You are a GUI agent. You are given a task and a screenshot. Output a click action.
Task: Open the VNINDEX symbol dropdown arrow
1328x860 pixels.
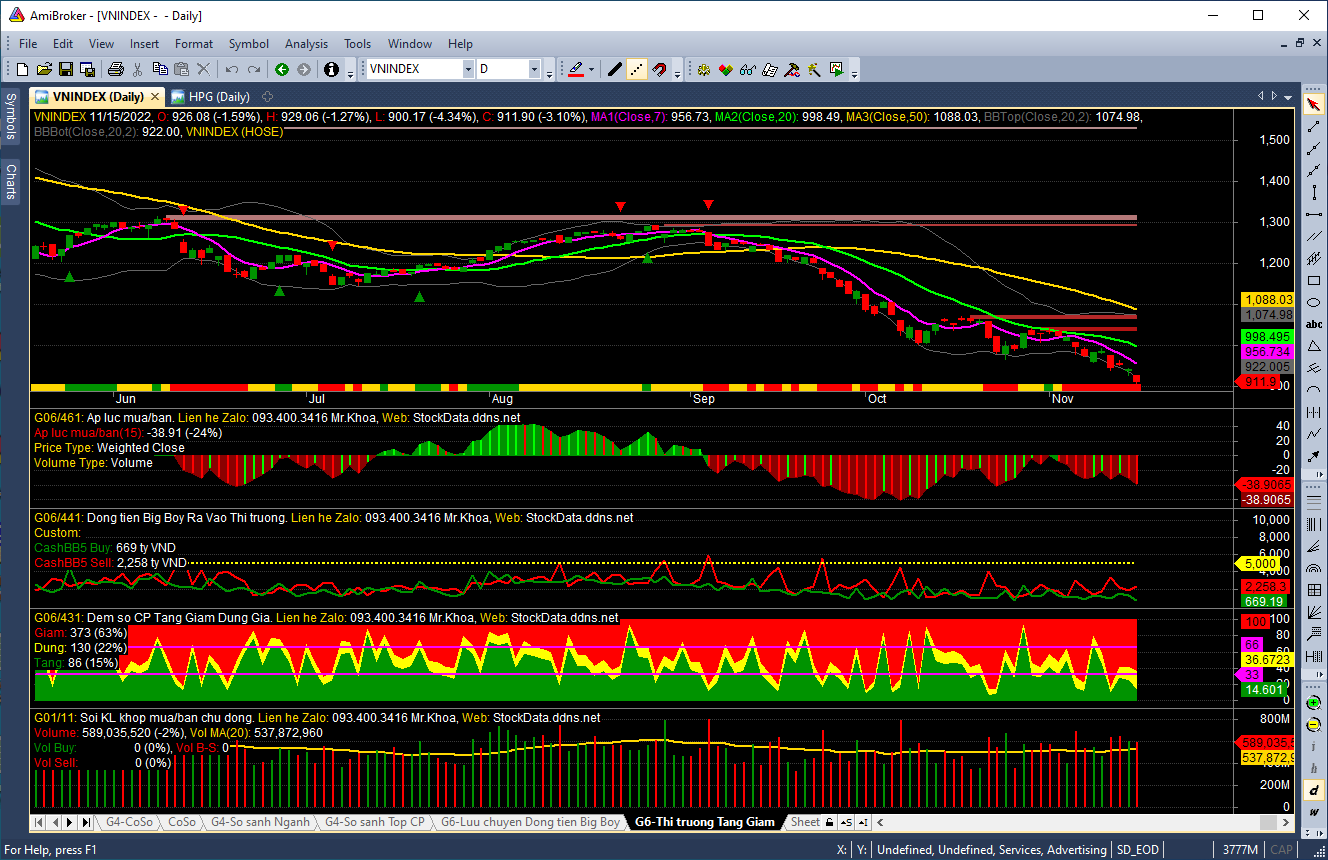[468, 69]
